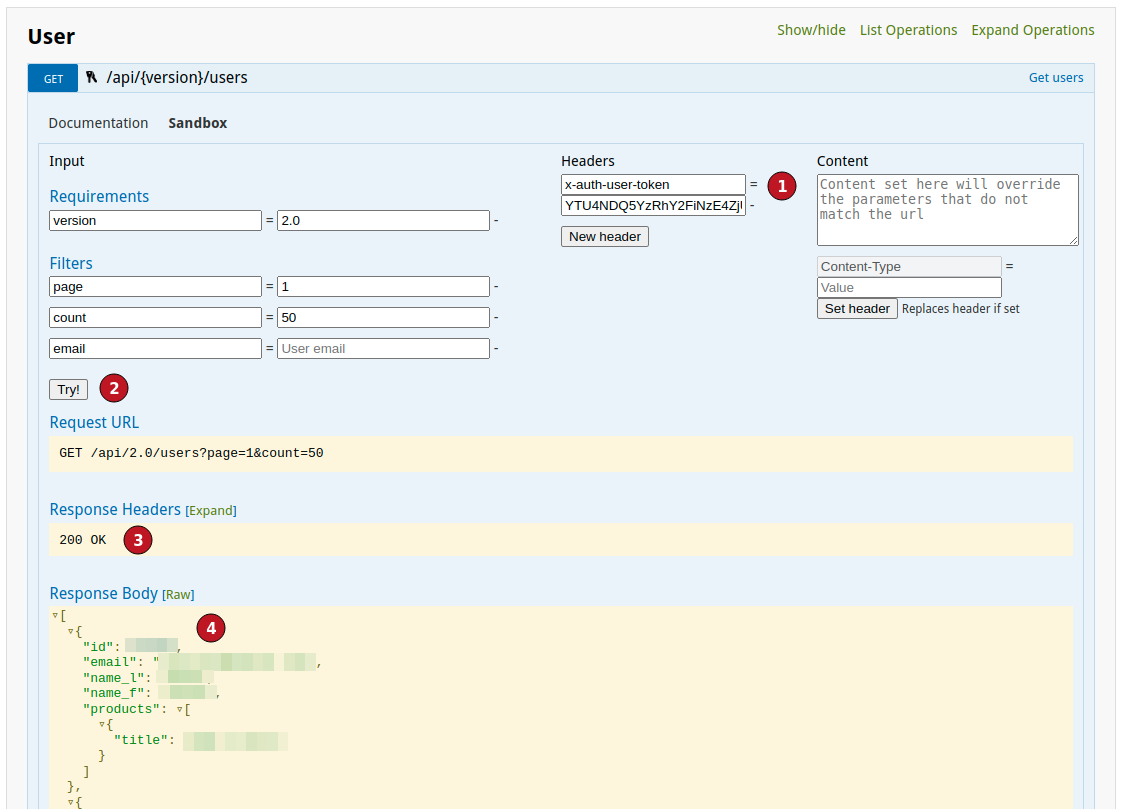Click the Content-Type value field
Viewport: 1122px width, 809px height.
(x=909, y=288)
